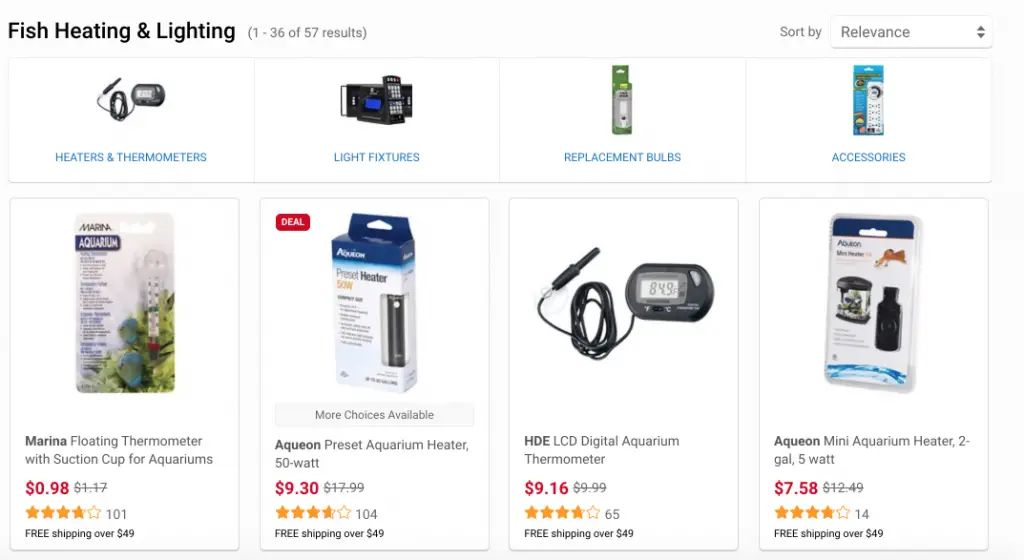This screenshot has width=1024, height=560.
Task: Open the Sort by Relevance dropdown
Action: [911, 32]
